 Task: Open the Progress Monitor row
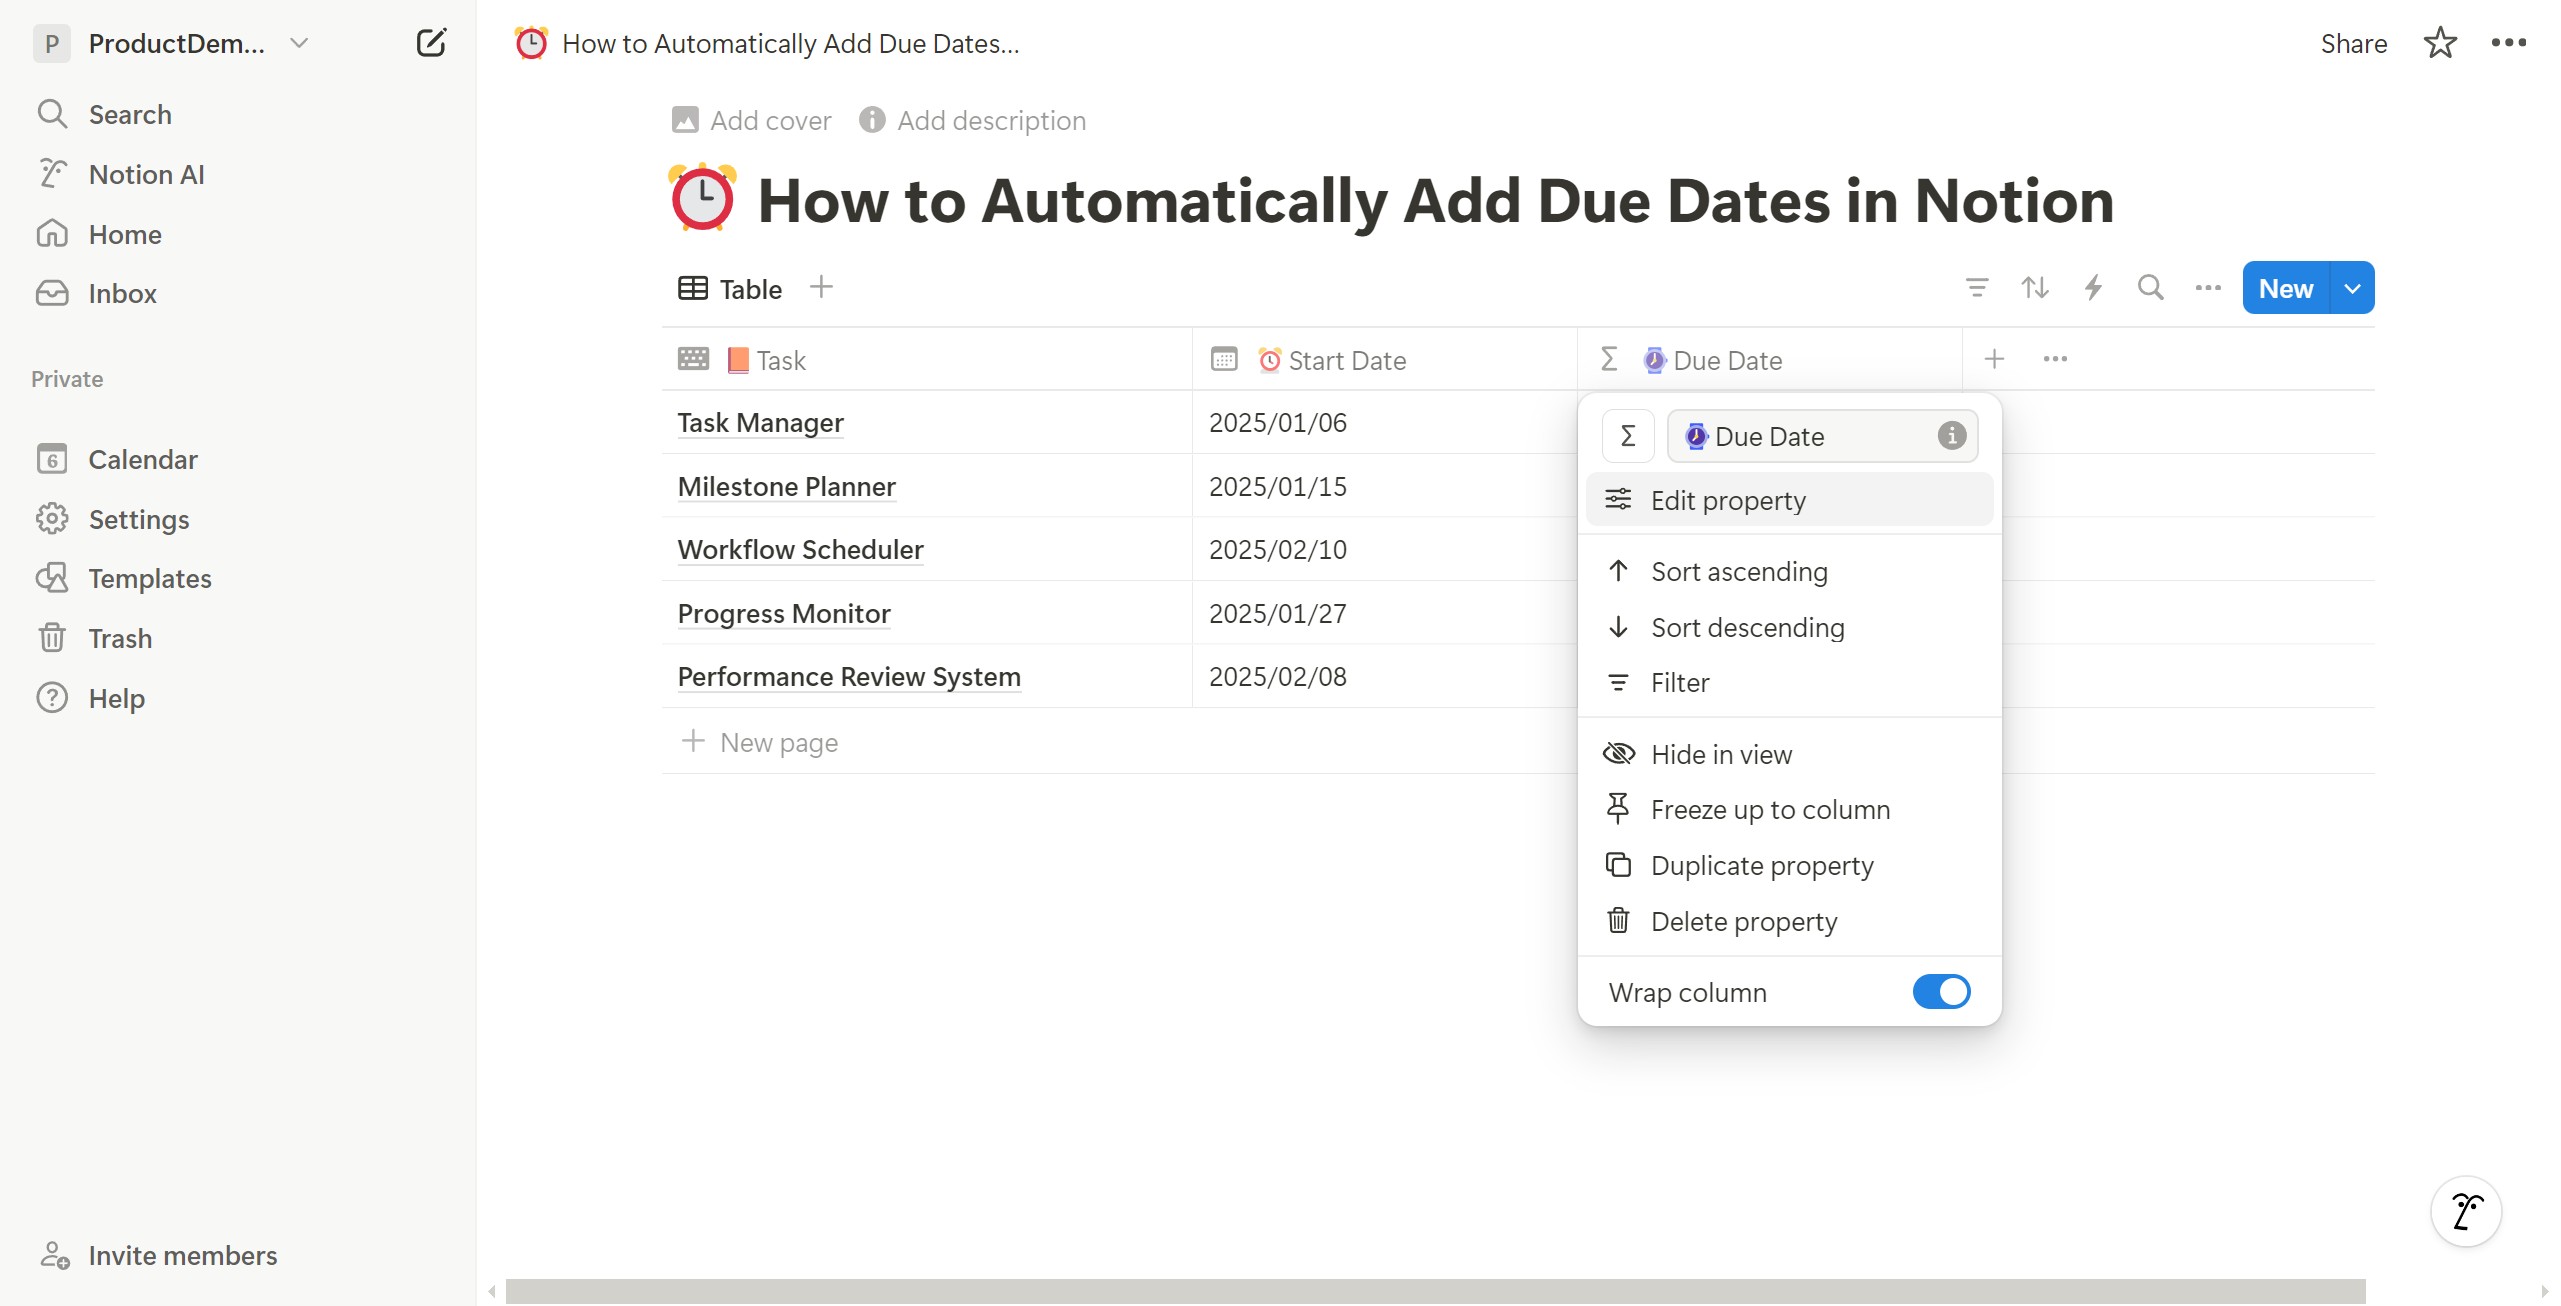point(784,614)
